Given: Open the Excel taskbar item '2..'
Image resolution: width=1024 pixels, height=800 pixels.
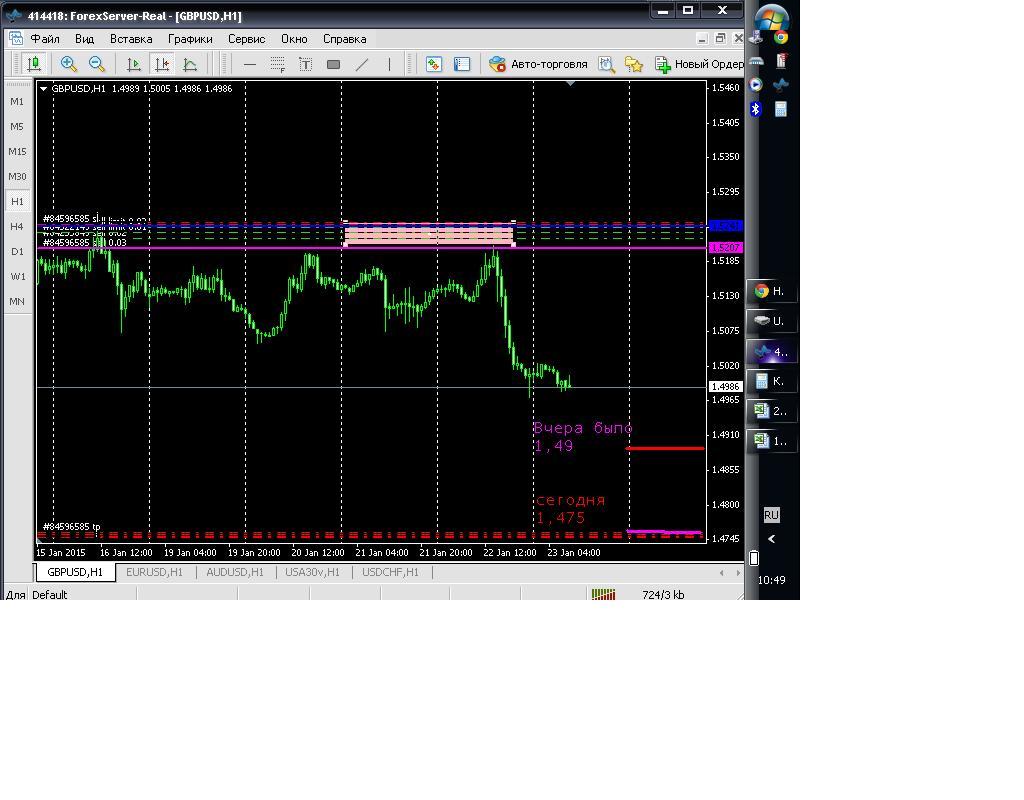Looking at the screenshot, I should (771, 411).
